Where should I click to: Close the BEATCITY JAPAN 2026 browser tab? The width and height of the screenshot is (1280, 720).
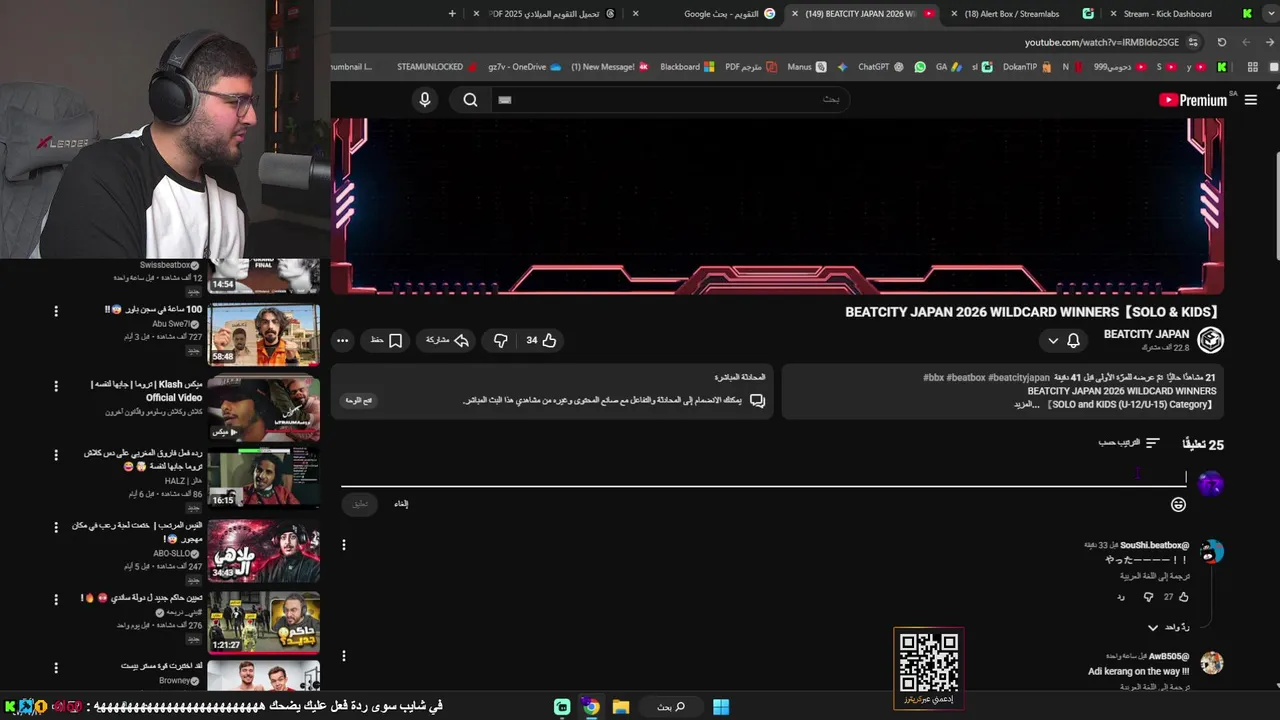pyautogui.click(x=795, y=14)
